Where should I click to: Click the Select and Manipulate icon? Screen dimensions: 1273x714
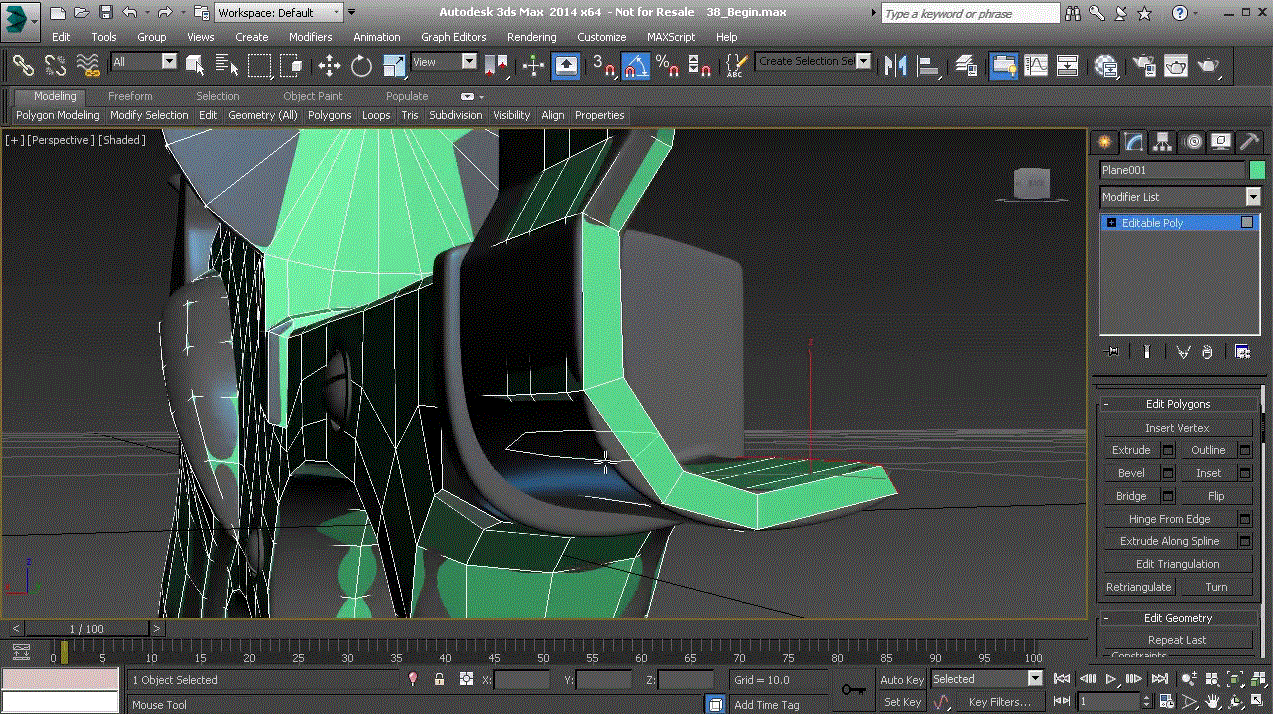(533, 66)
